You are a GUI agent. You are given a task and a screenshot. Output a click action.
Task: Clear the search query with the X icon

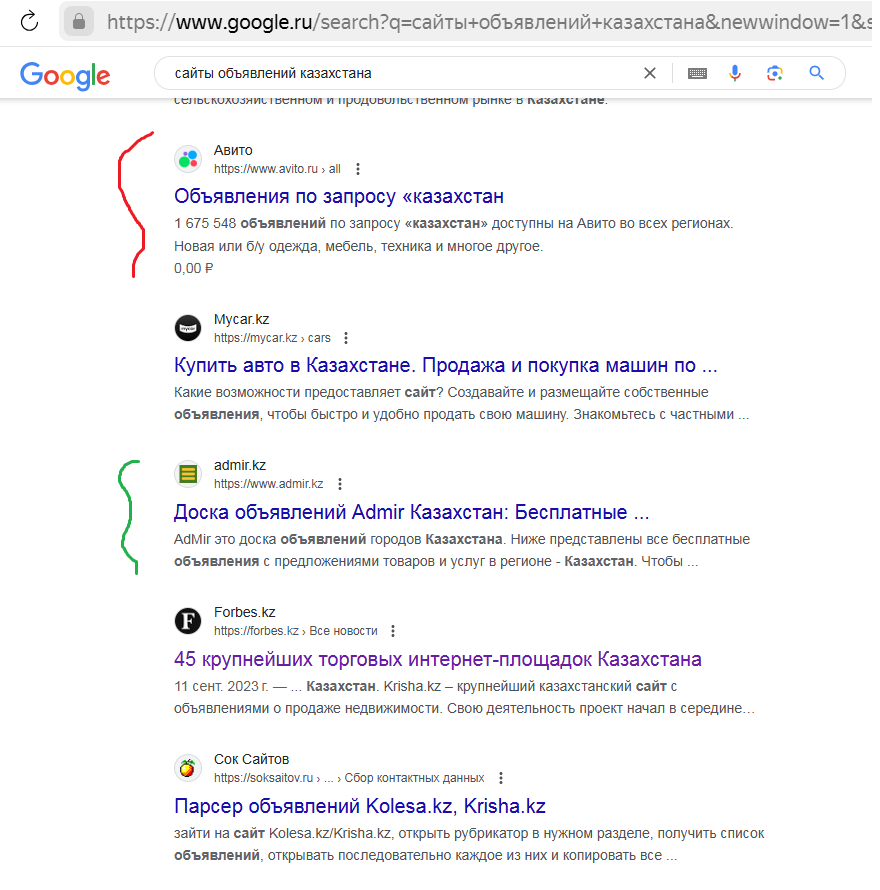pos(650,73)
